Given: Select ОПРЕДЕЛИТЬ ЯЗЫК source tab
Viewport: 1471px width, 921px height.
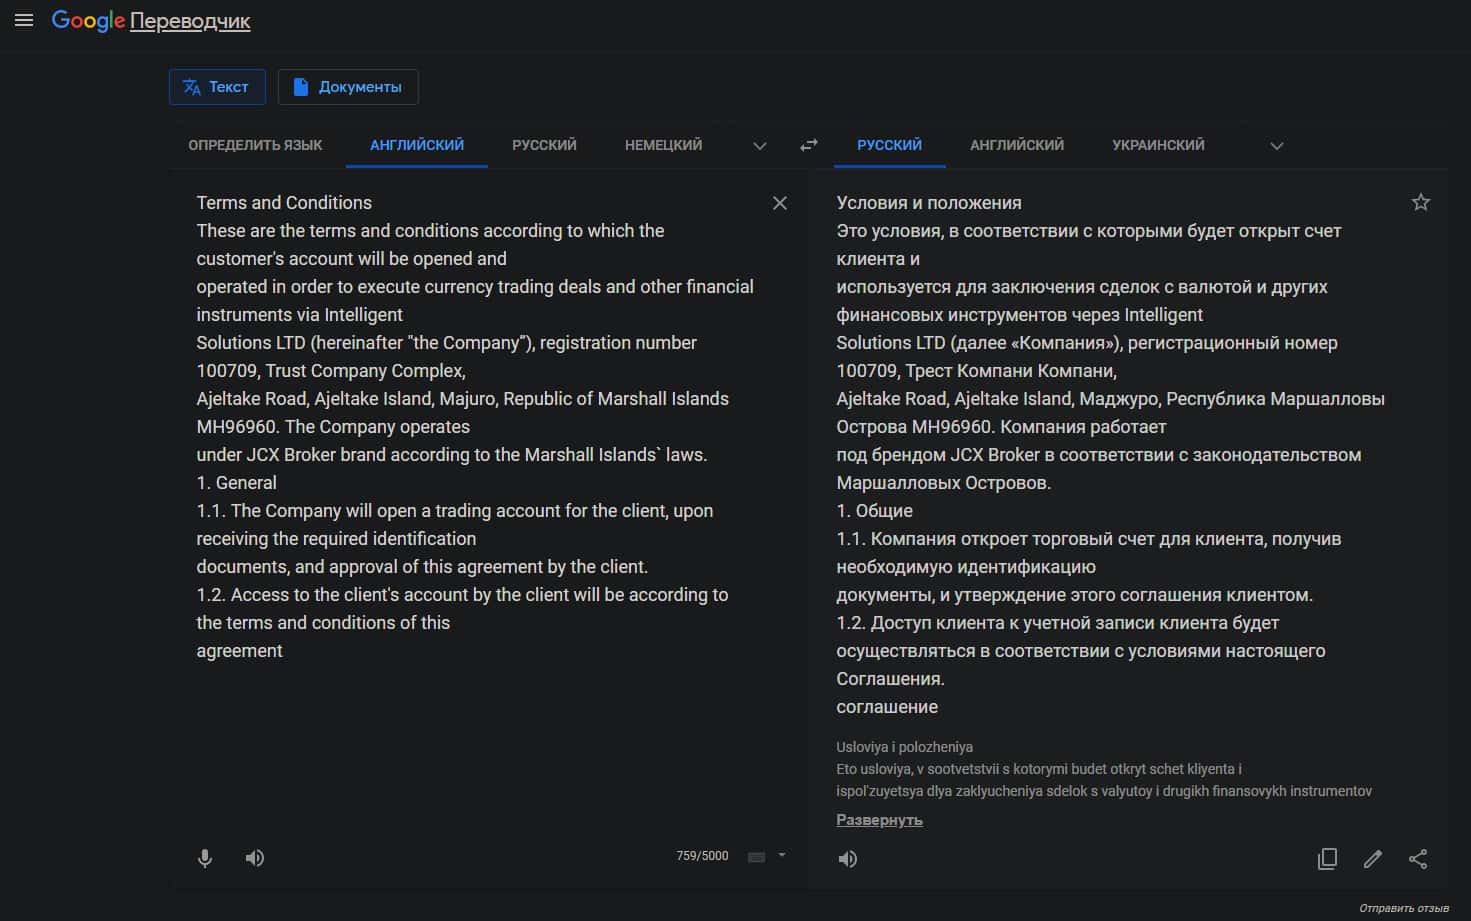Looking at the screenshot, I should point(255,145).
